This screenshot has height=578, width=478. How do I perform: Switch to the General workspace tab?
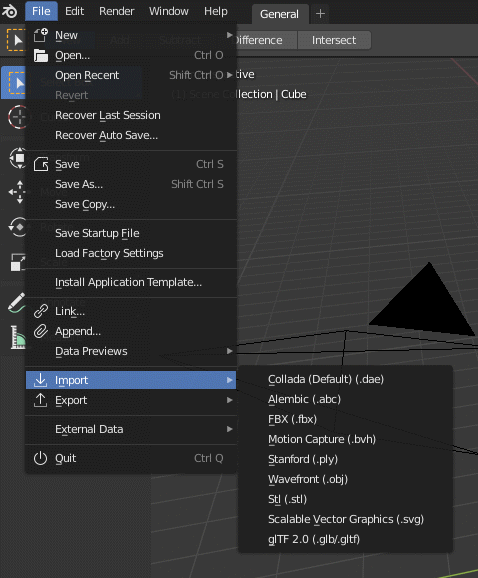pyautogui.click(x=279, y=14)
